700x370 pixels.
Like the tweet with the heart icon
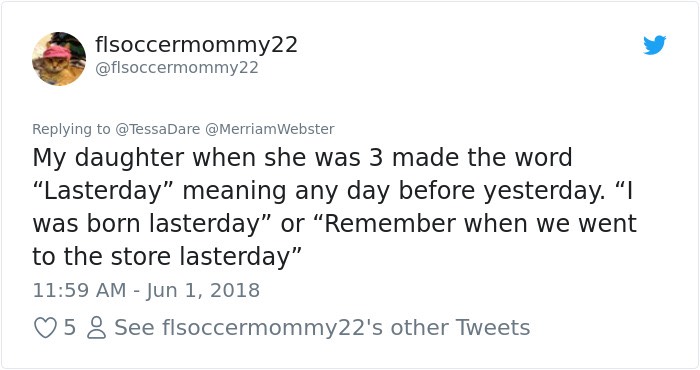(45, 328)
